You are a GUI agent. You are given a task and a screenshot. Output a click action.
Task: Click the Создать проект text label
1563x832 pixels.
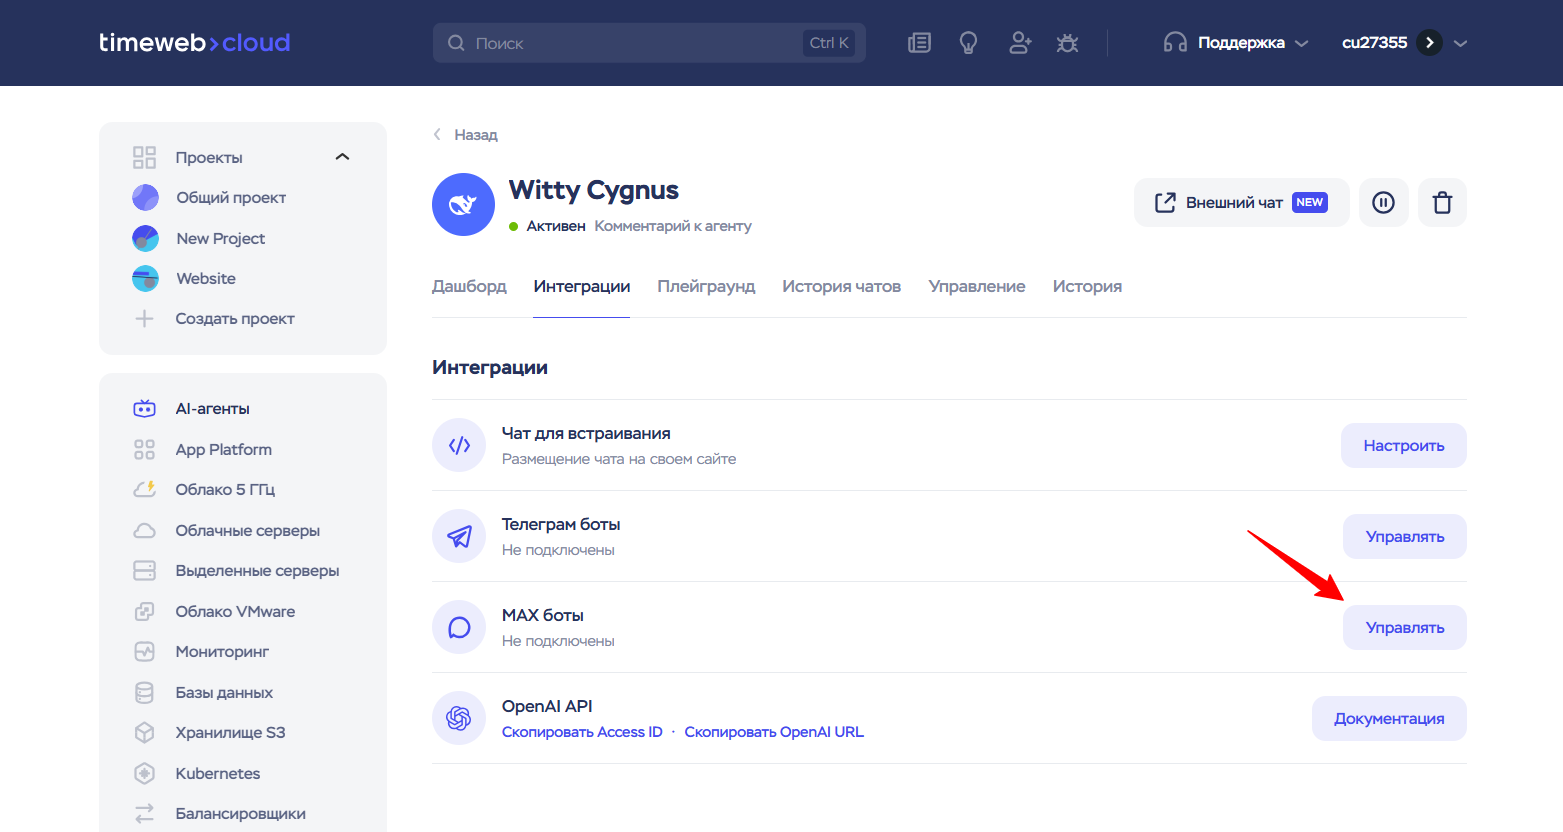pos(235,319)
